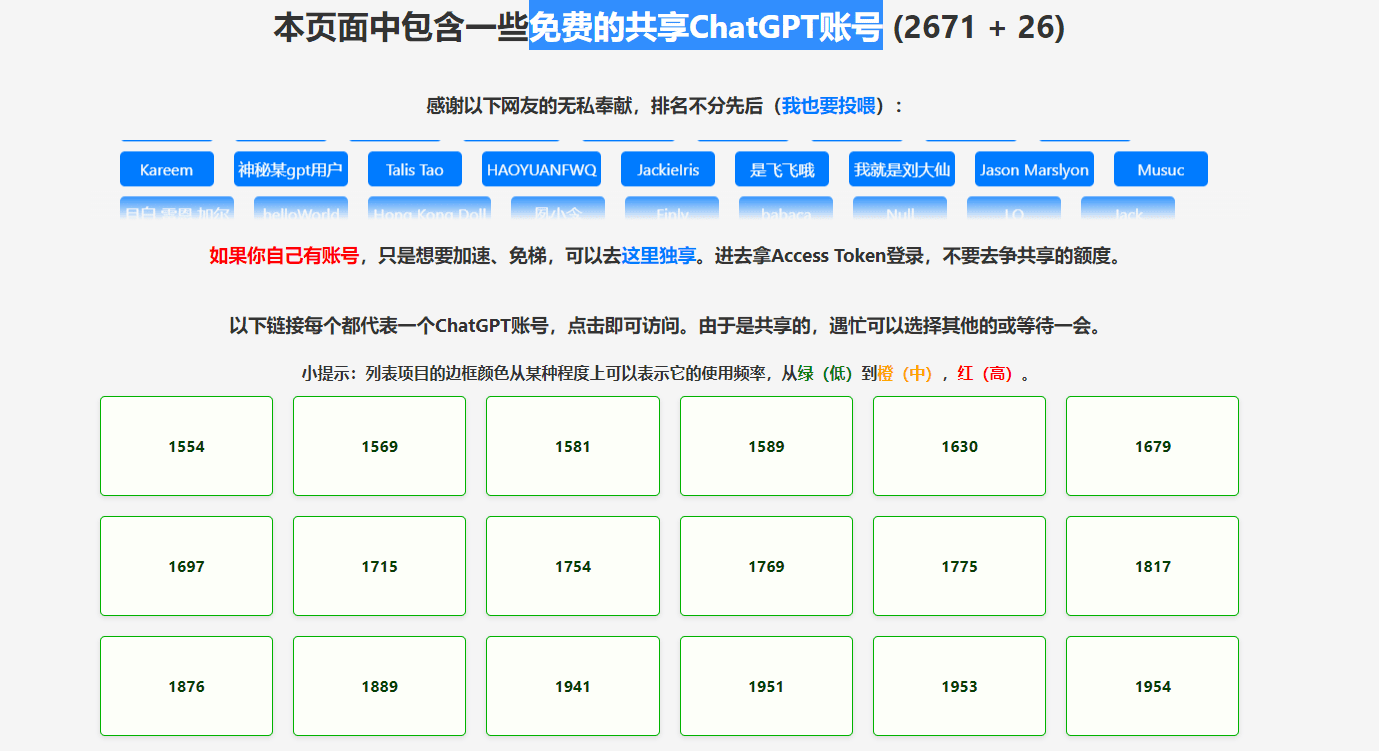The image size is (1379, 751).
Task: Click the JackieIris contributor tag
Action: pyautogui.click(x=668, y=170)
